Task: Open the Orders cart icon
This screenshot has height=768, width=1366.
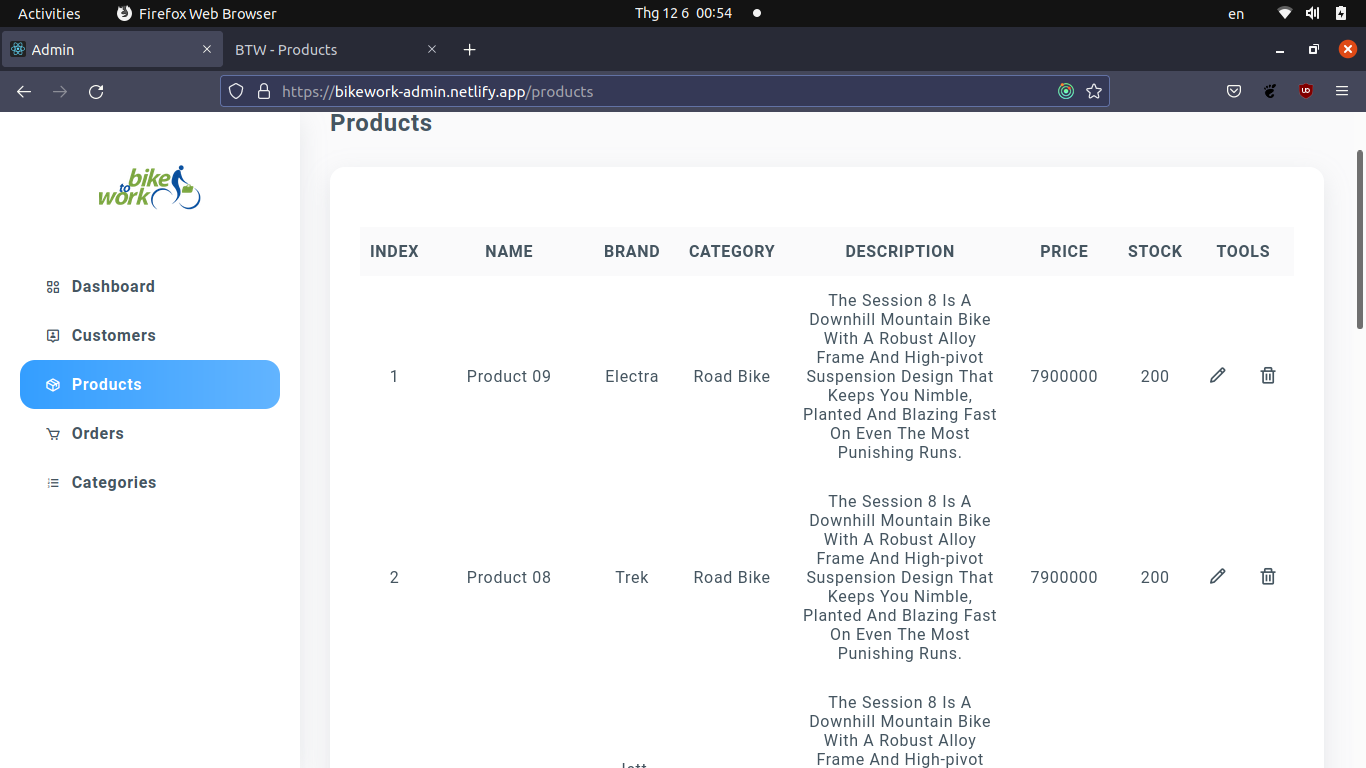Action: tap(52, 433)
